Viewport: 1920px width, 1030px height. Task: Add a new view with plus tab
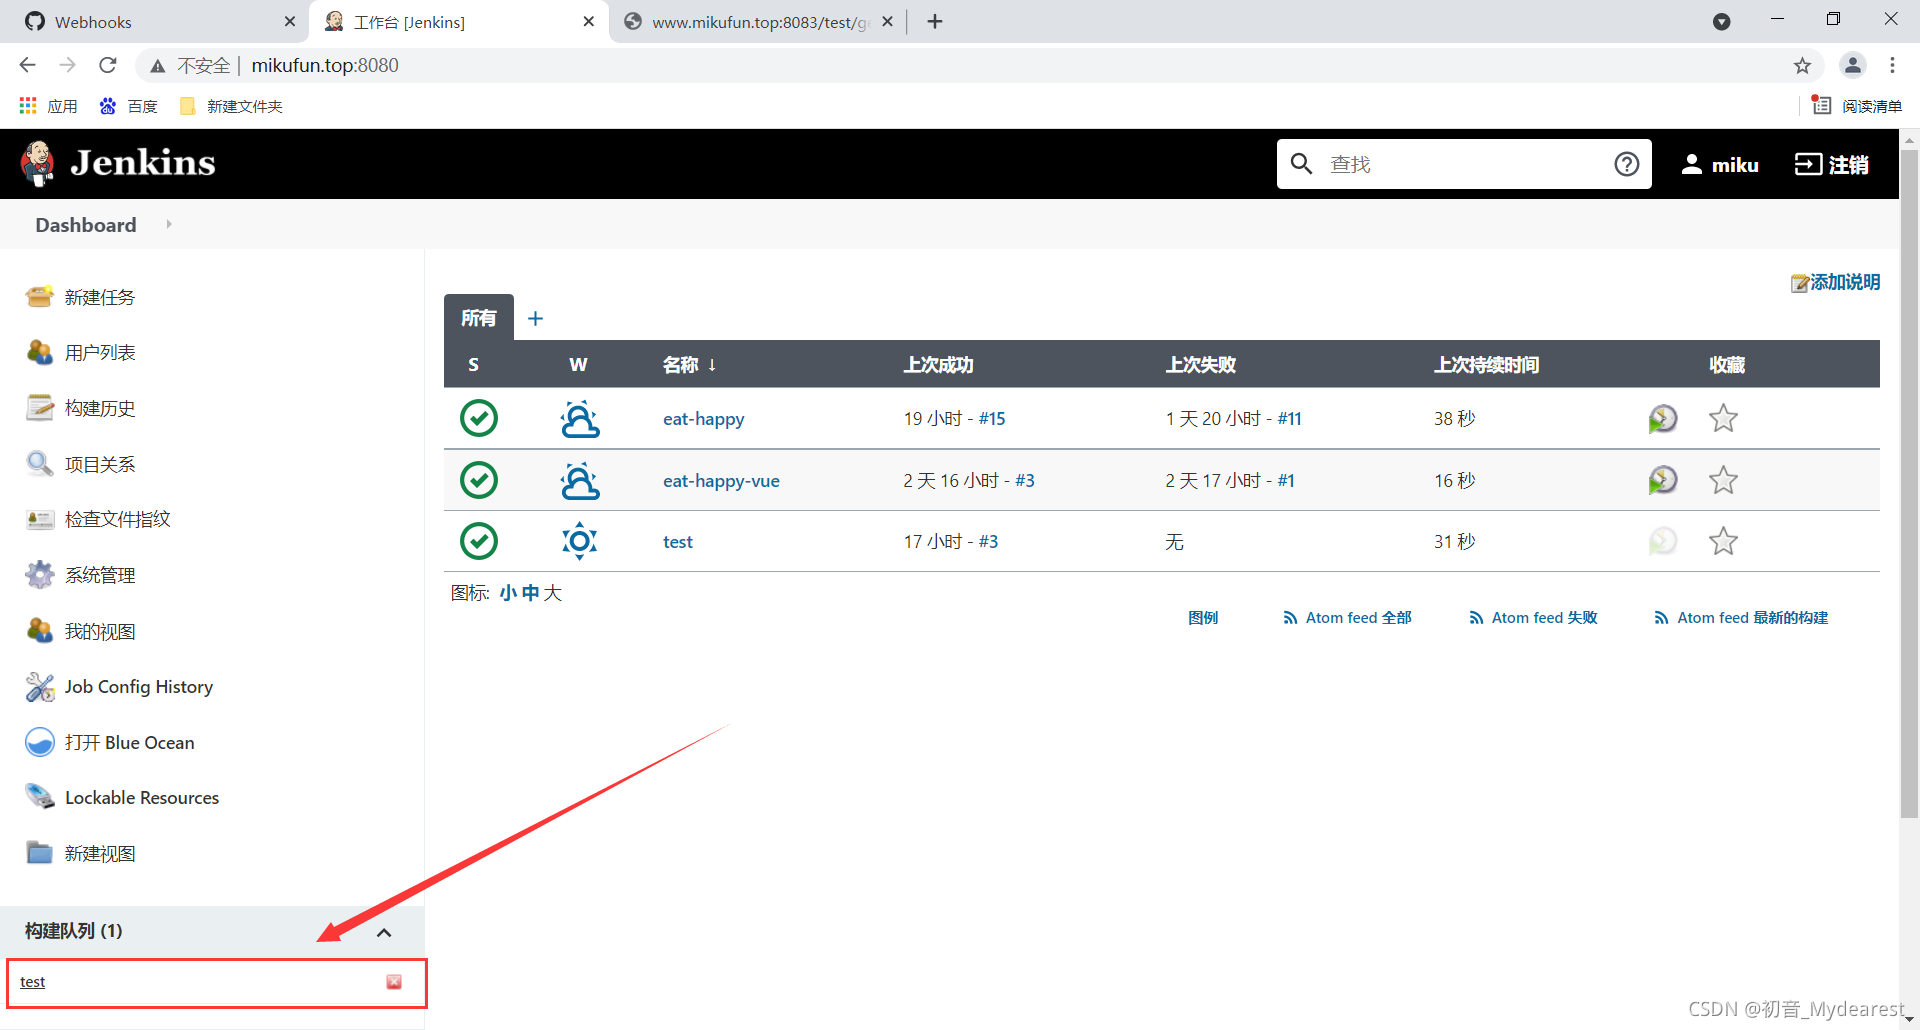pyautogui.click(x=535, y=318)
